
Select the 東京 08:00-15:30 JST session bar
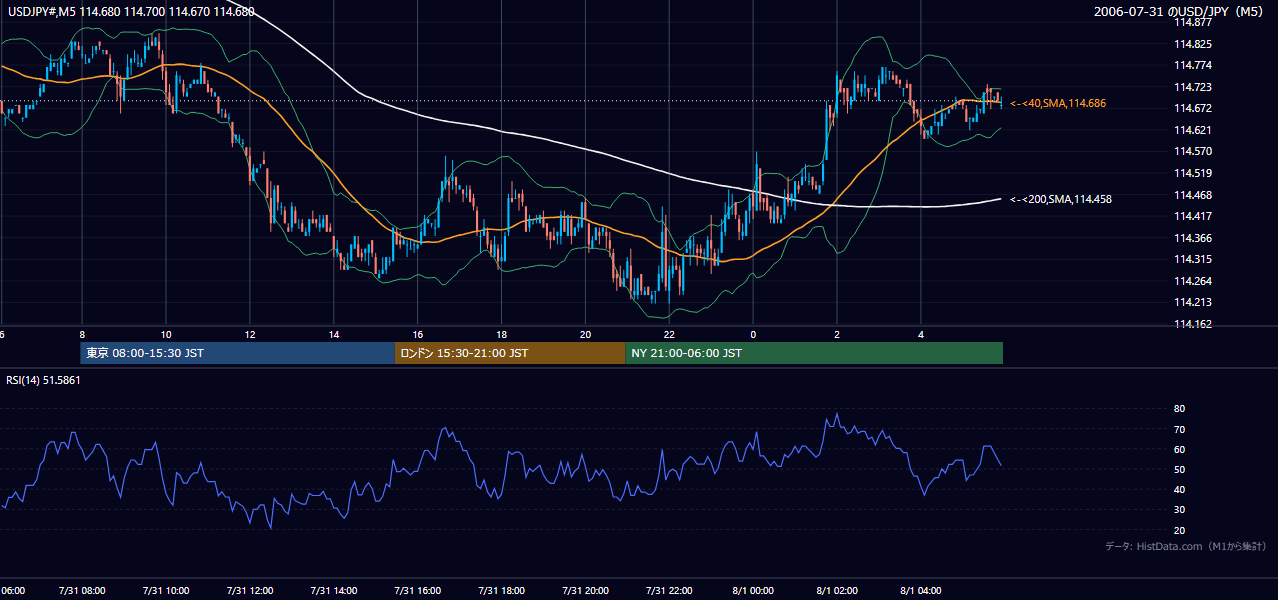click(x=238, y=353)
